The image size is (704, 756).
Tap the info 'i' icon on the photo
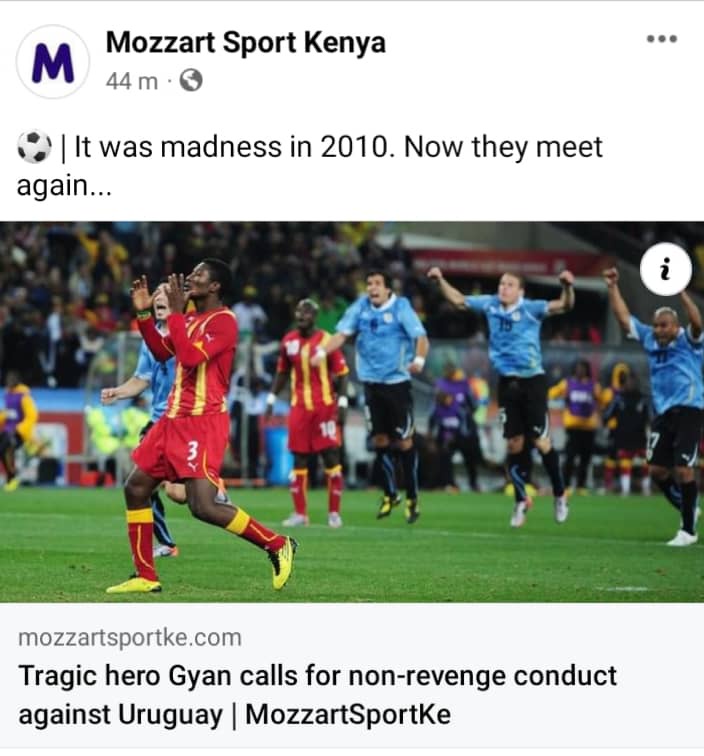[x=666, y=269]
